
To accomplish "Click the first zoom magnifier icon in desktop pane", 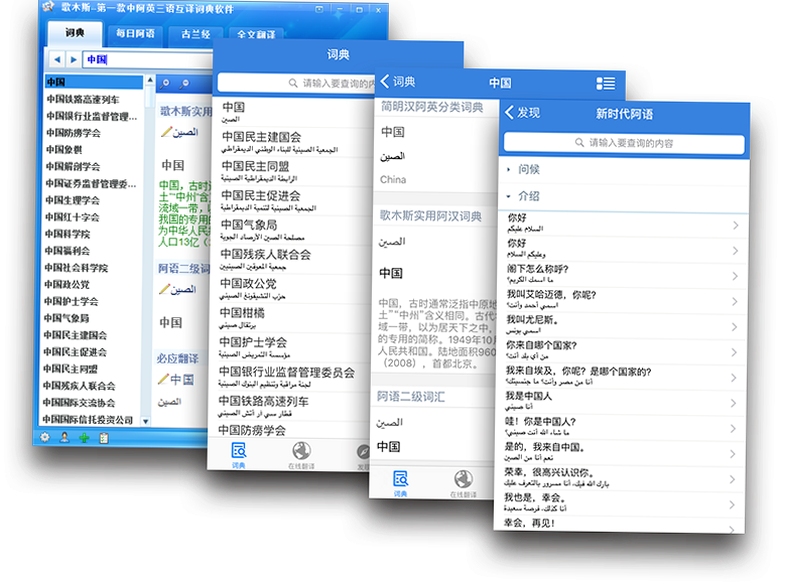I will [165, 83].
